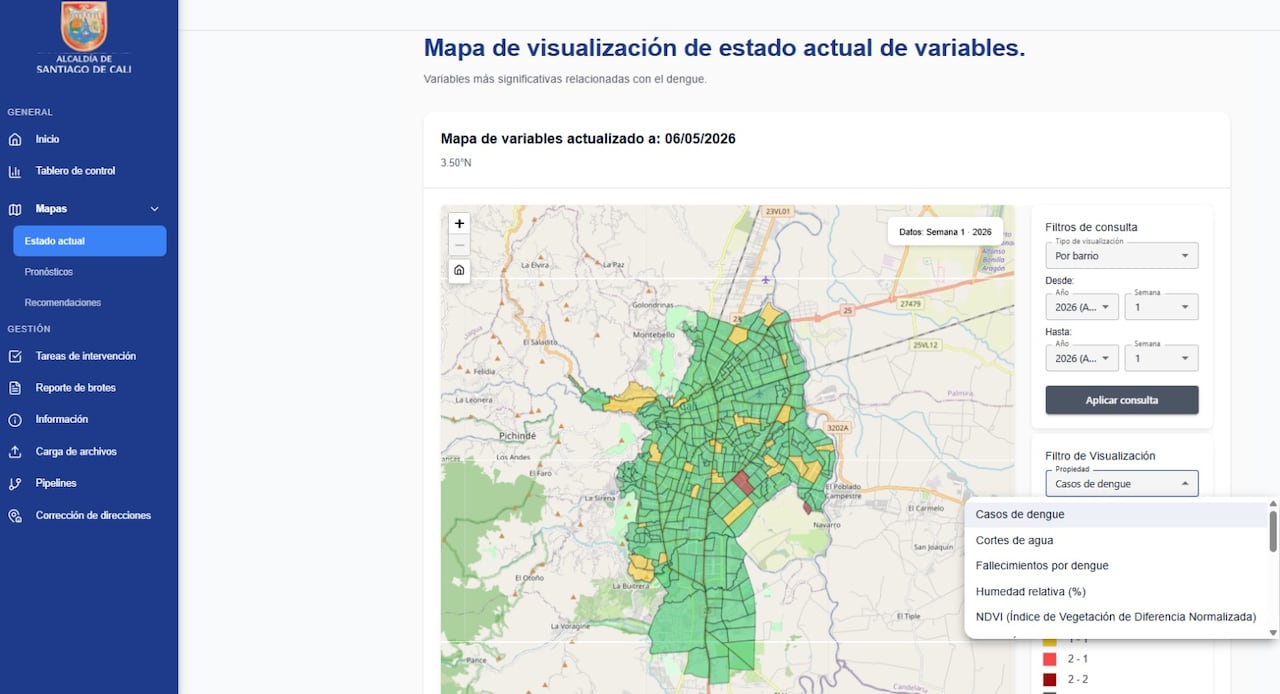Click the Datos: Semana 1 - 2026 label
Image resolution: width=1280 pixels, height=694 pixels.
(x=945, y=232)
